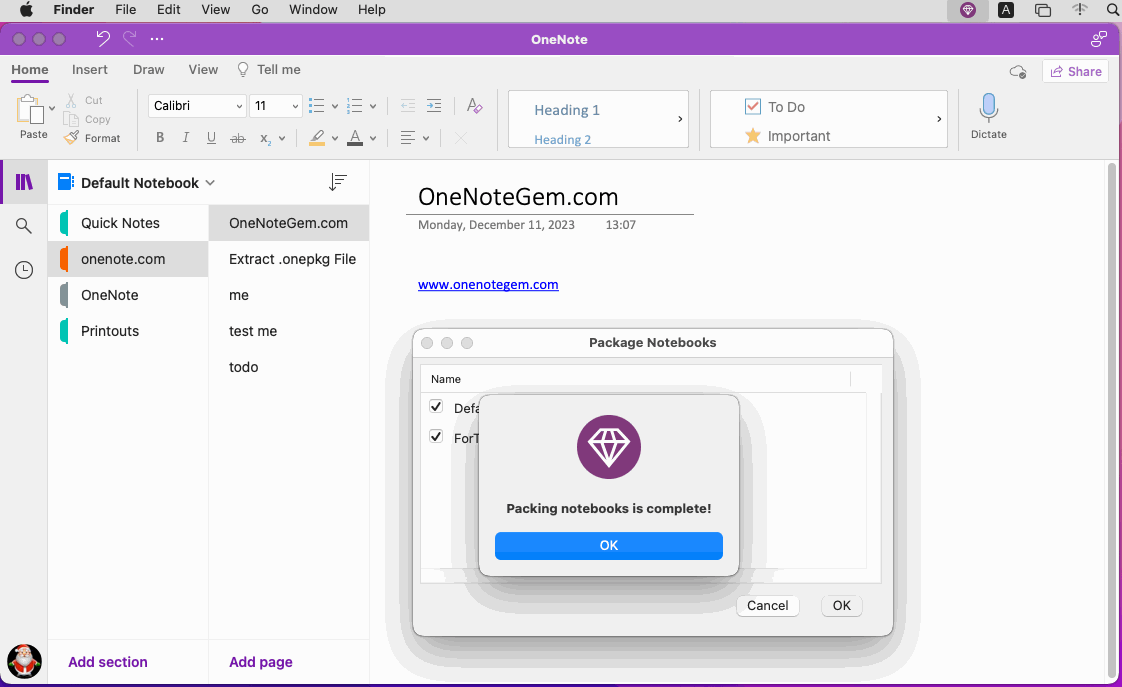Image resolution: width=1122 pixels, height=687 pixels.
Task: Toggle the To Do tag checkbox
Action: (x=753, y=106)
